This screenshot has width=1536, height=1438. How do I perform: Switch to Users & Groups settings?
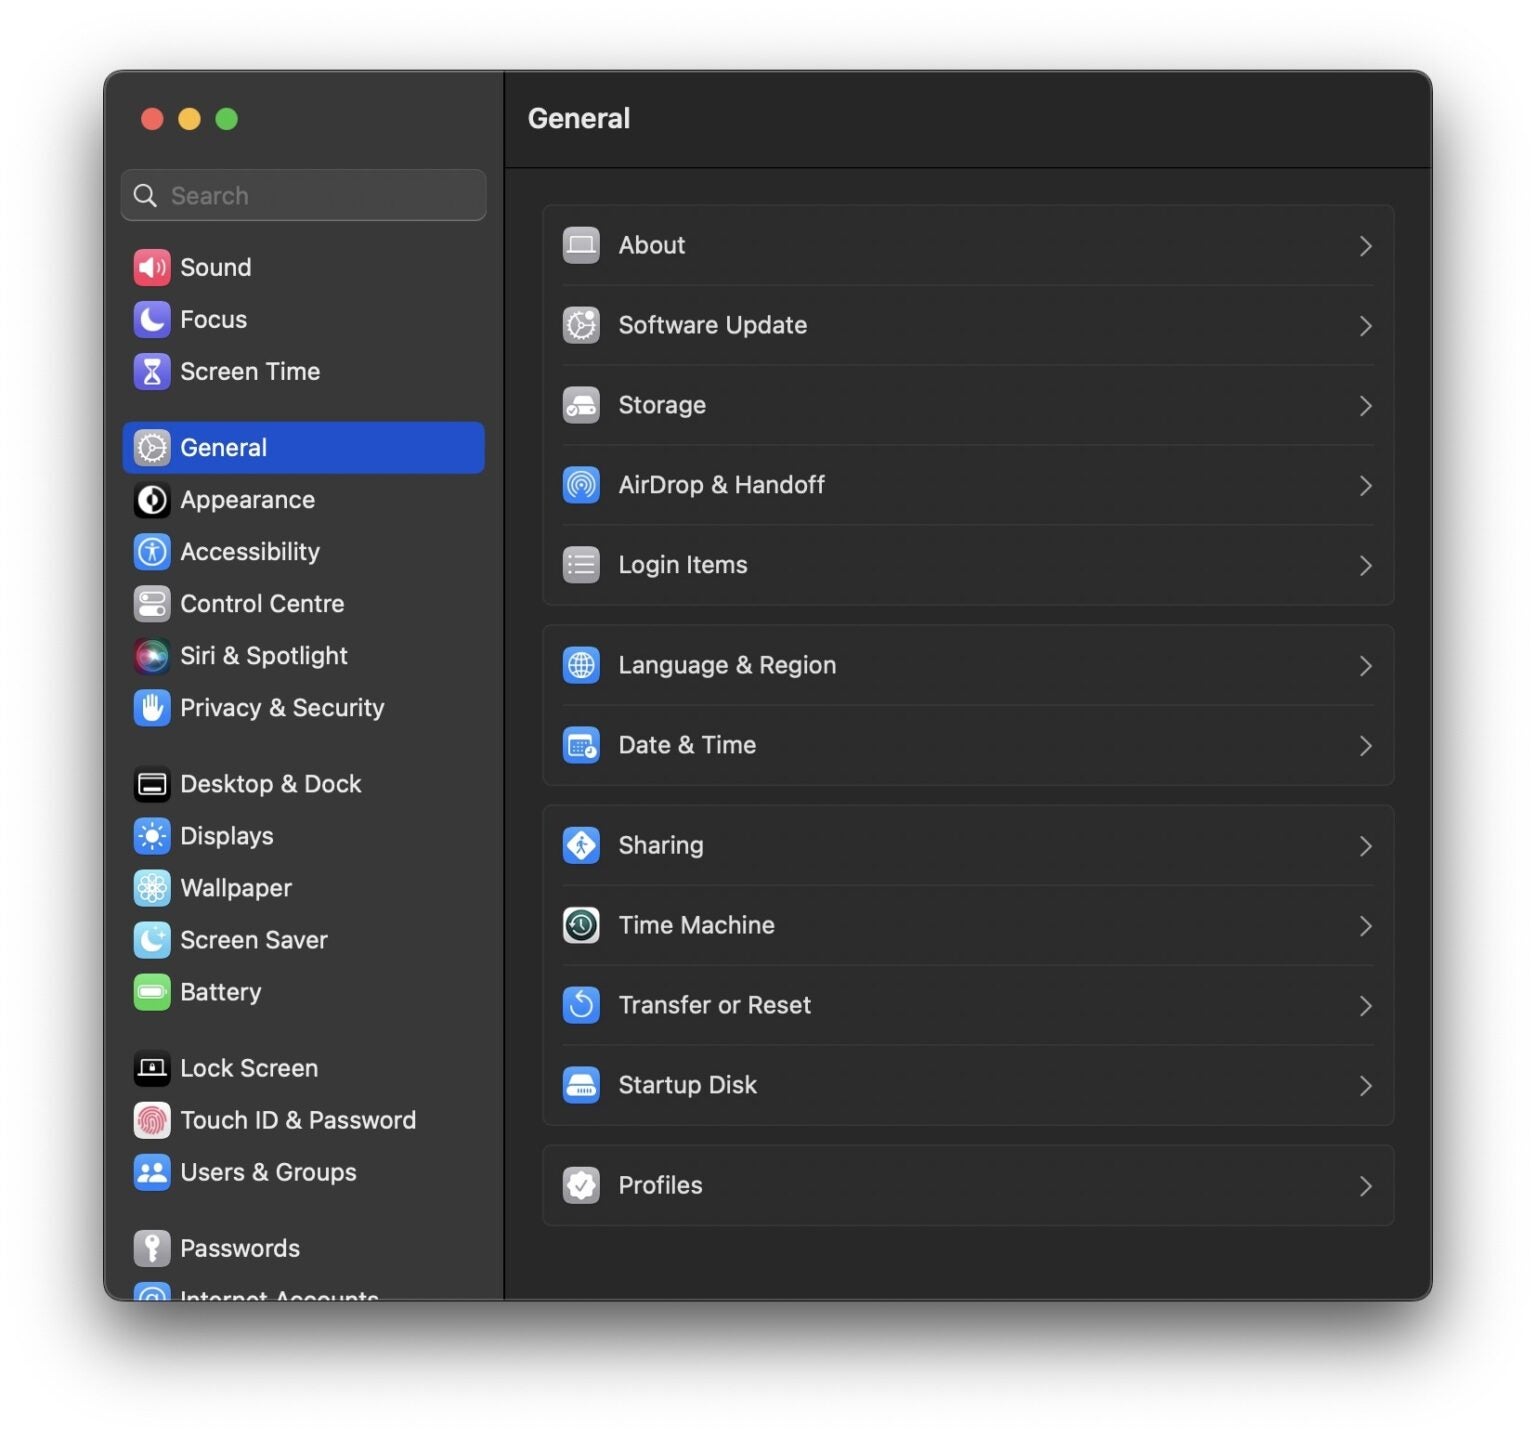[x=268, y=1172]
